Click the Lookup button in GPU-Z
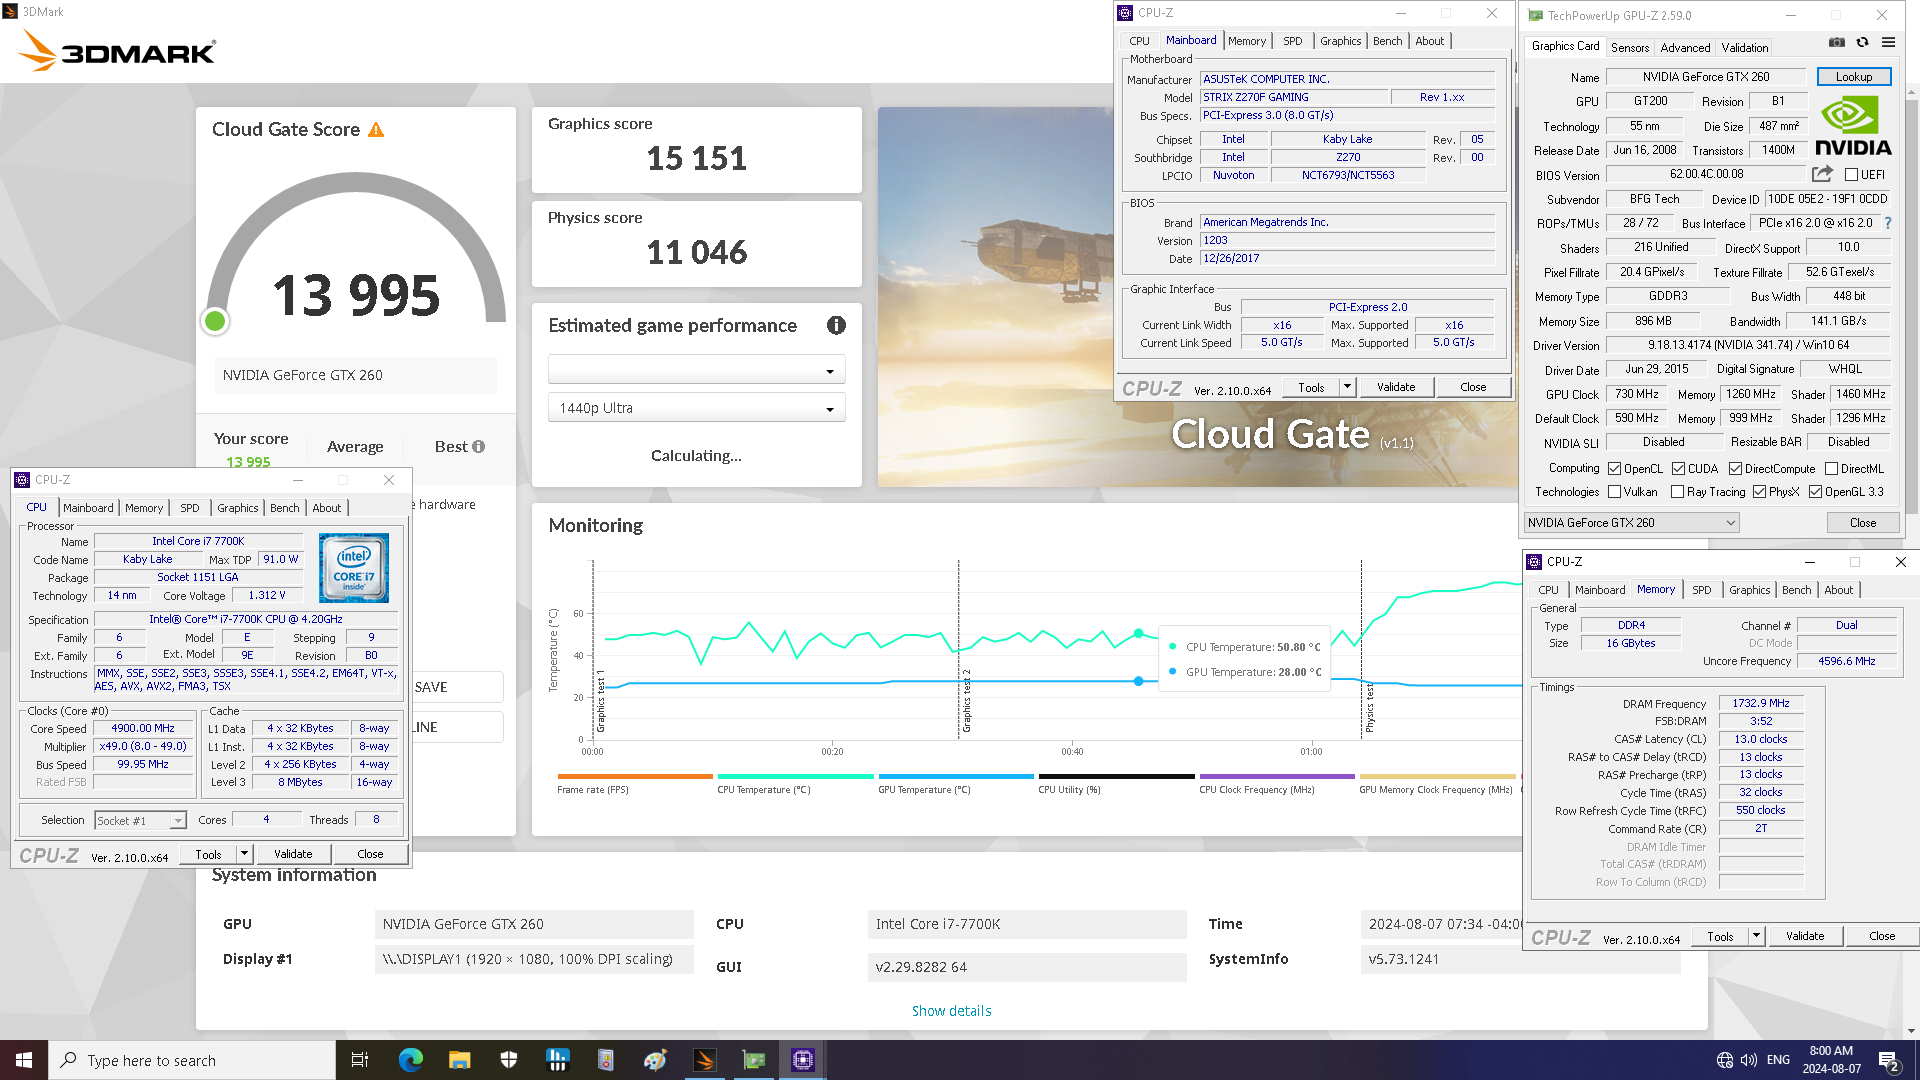The image size is (1920, 1080). click(x=1853, y=77)
